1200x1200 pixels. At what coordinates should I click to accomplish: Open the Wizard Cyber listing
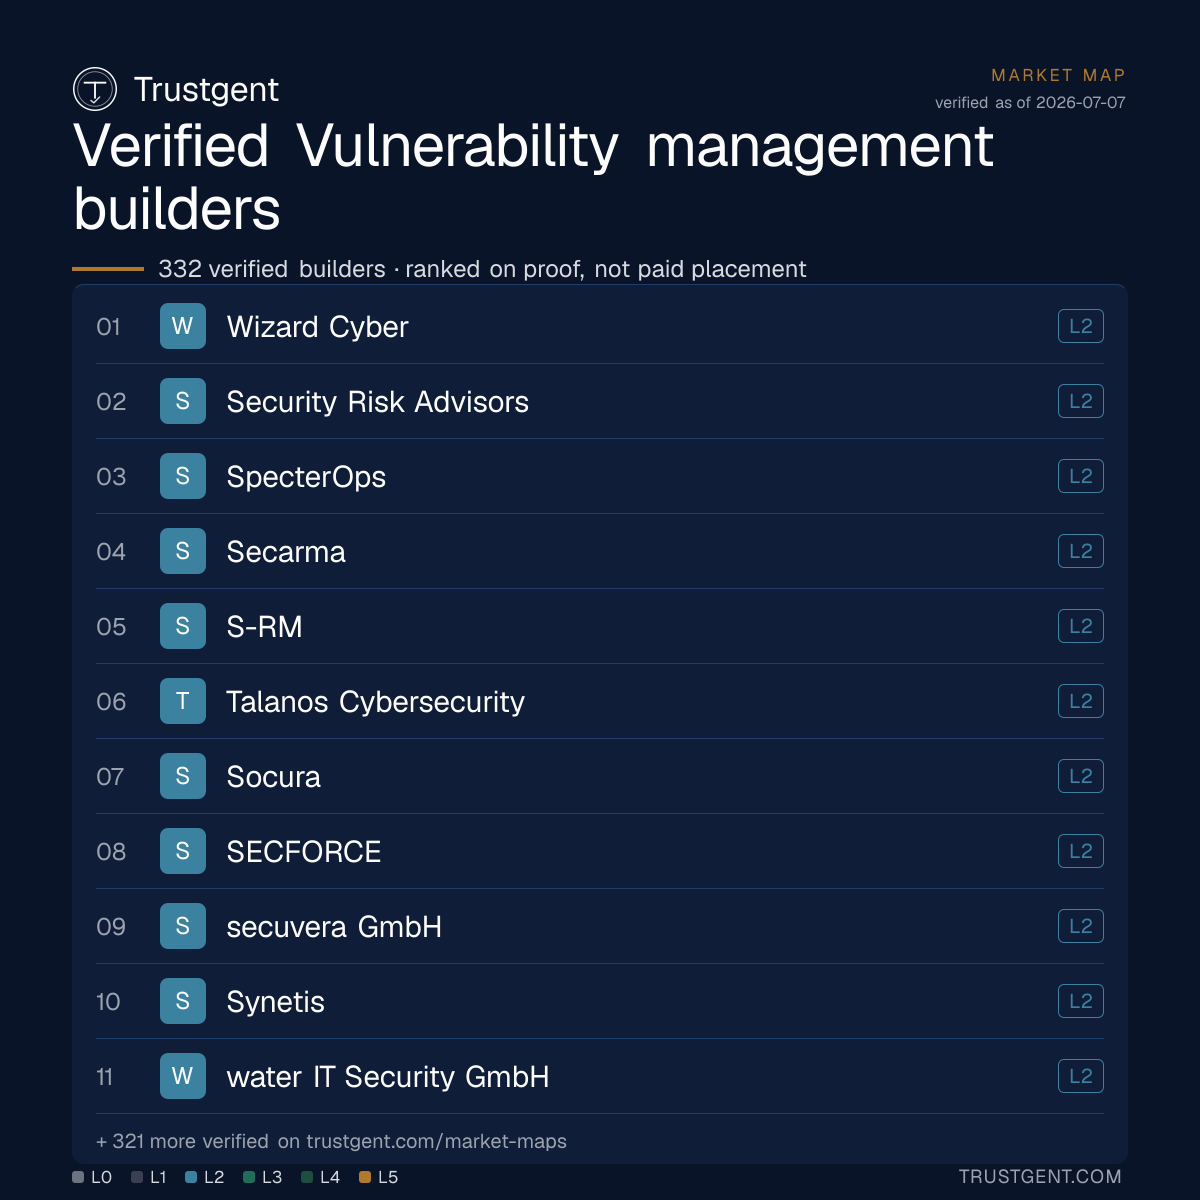click(x=600, y=326)
